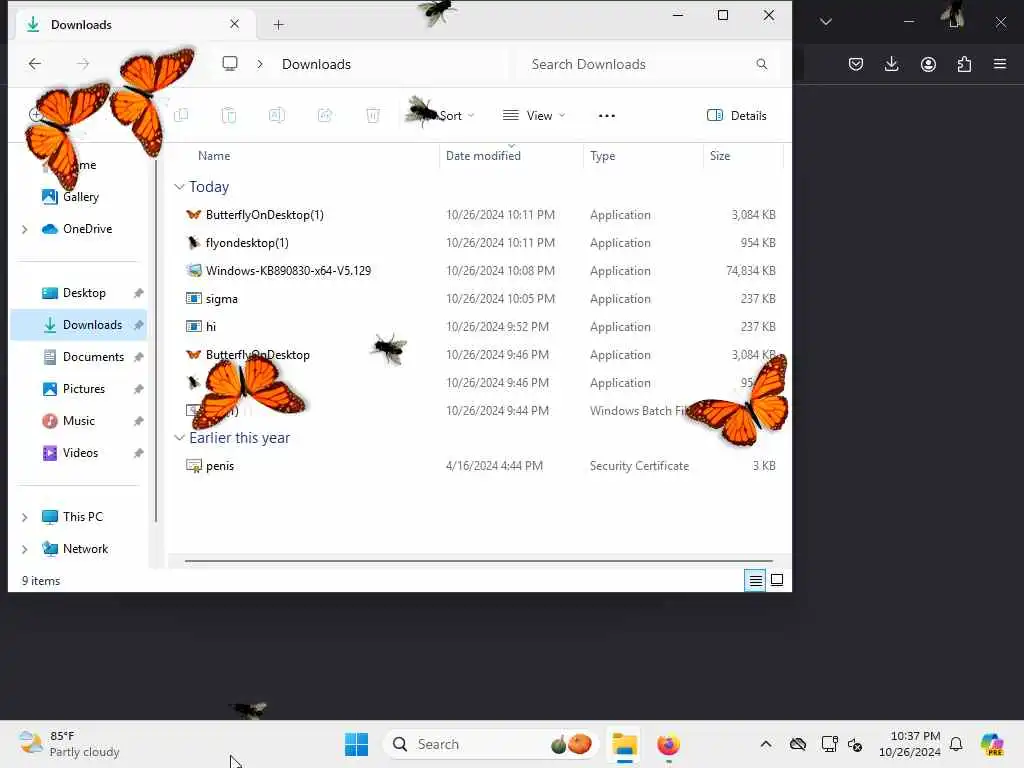1024x768 pixels.
Task: Click the Paste toolbar icon
Action: (x=229, y=116)
